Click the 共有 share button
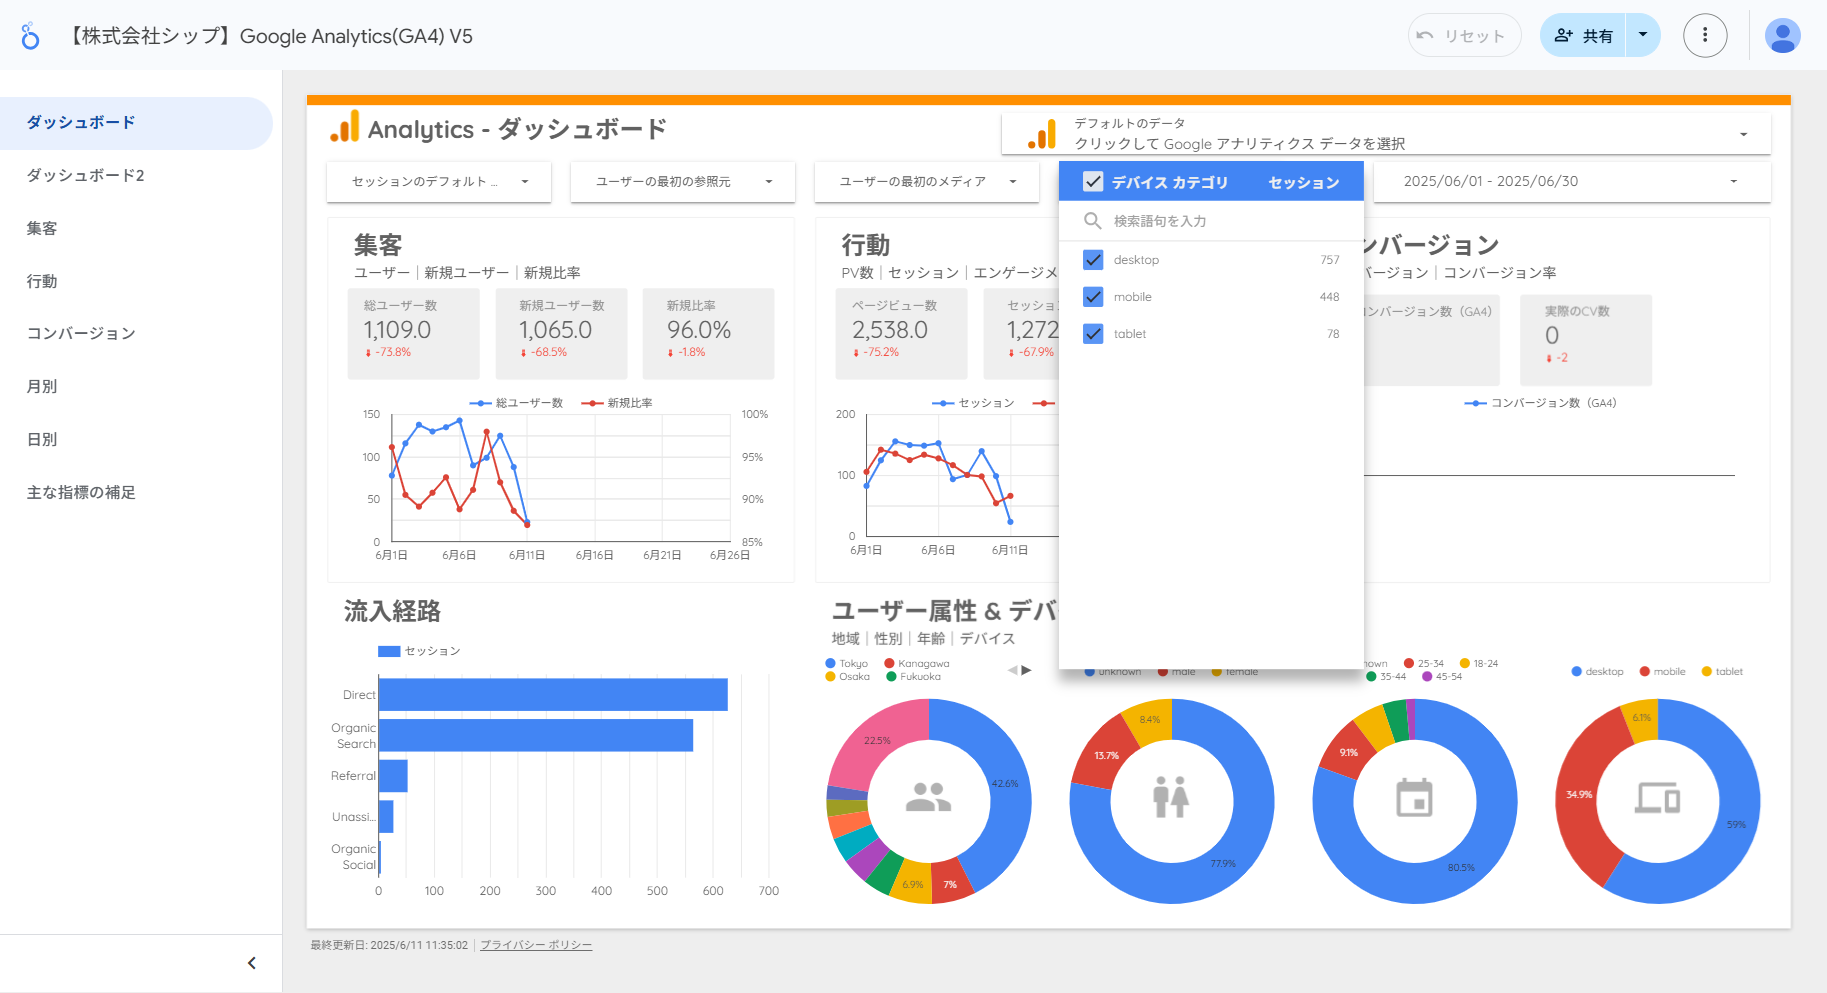1827x993 pixels. (x=1584, y=36)
